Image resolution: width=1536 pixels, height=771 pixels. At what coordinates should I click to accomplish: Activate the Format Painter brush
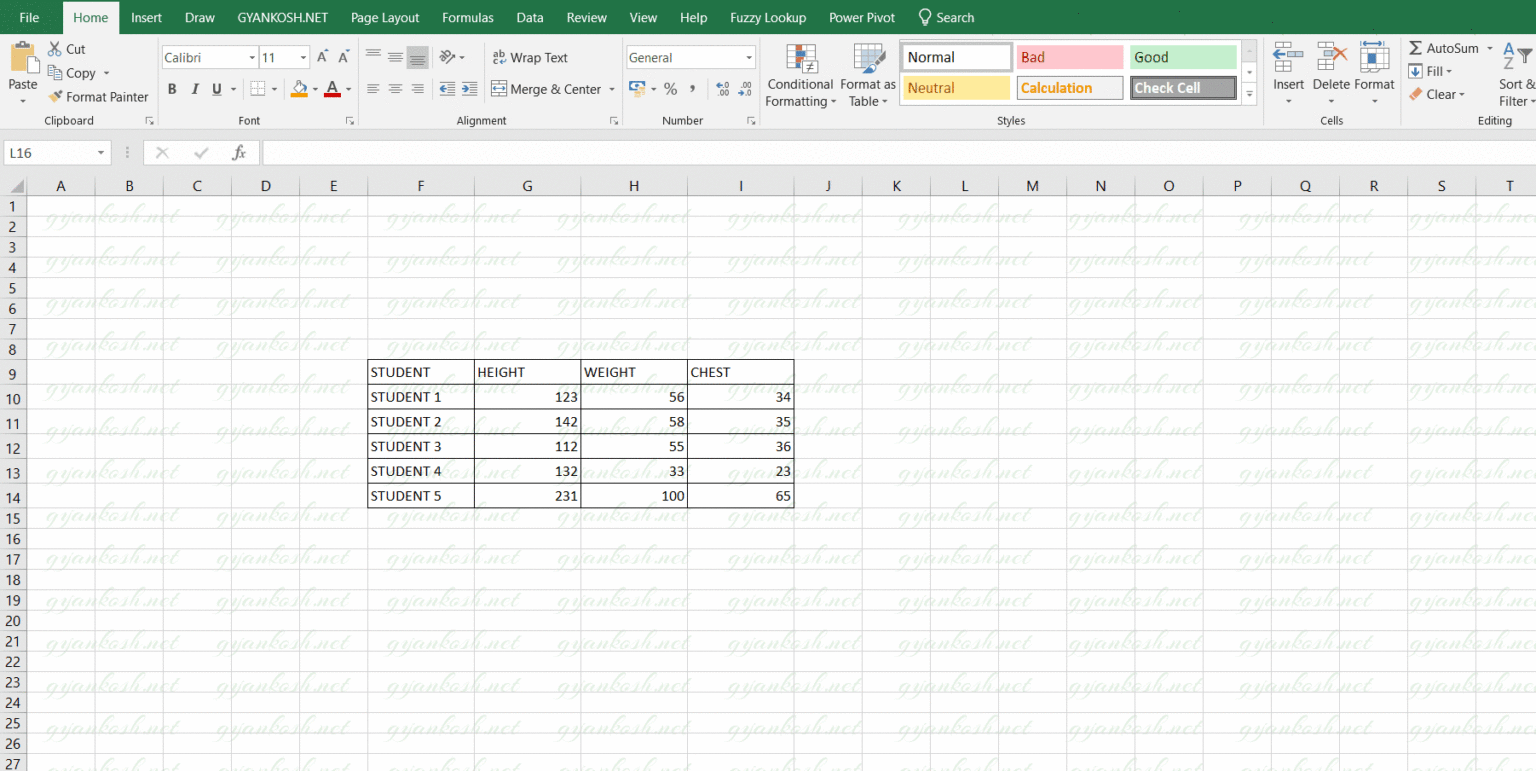pos(98,97)
